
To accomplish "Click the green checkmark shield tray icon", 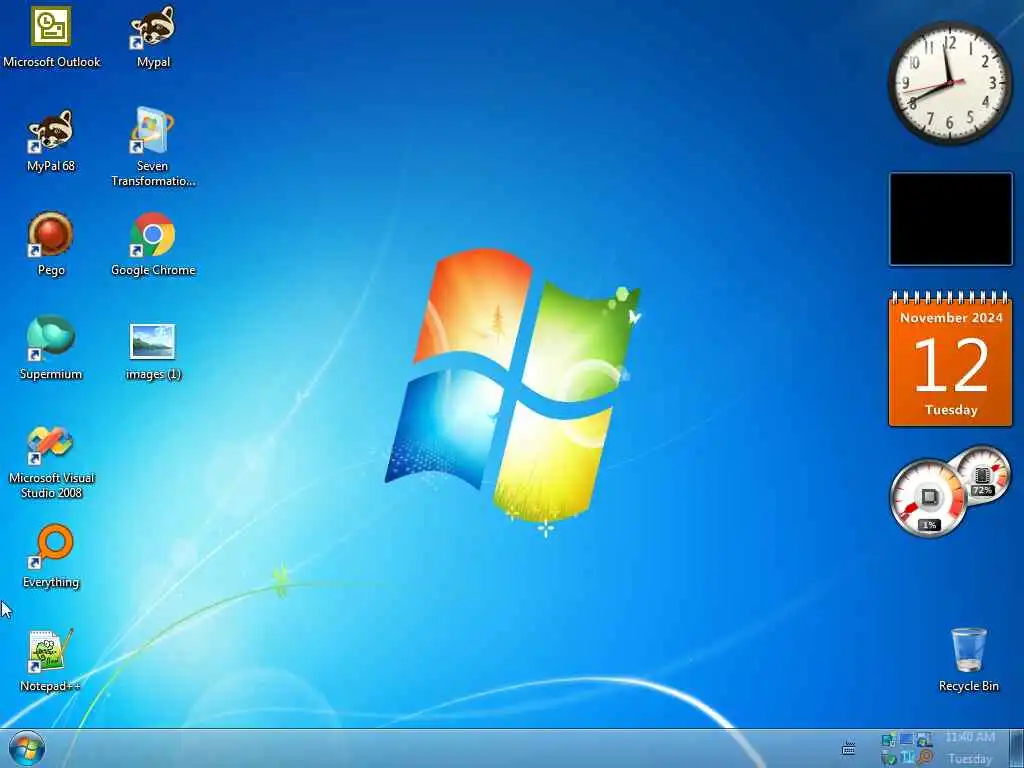I will [x=889, y=759].
